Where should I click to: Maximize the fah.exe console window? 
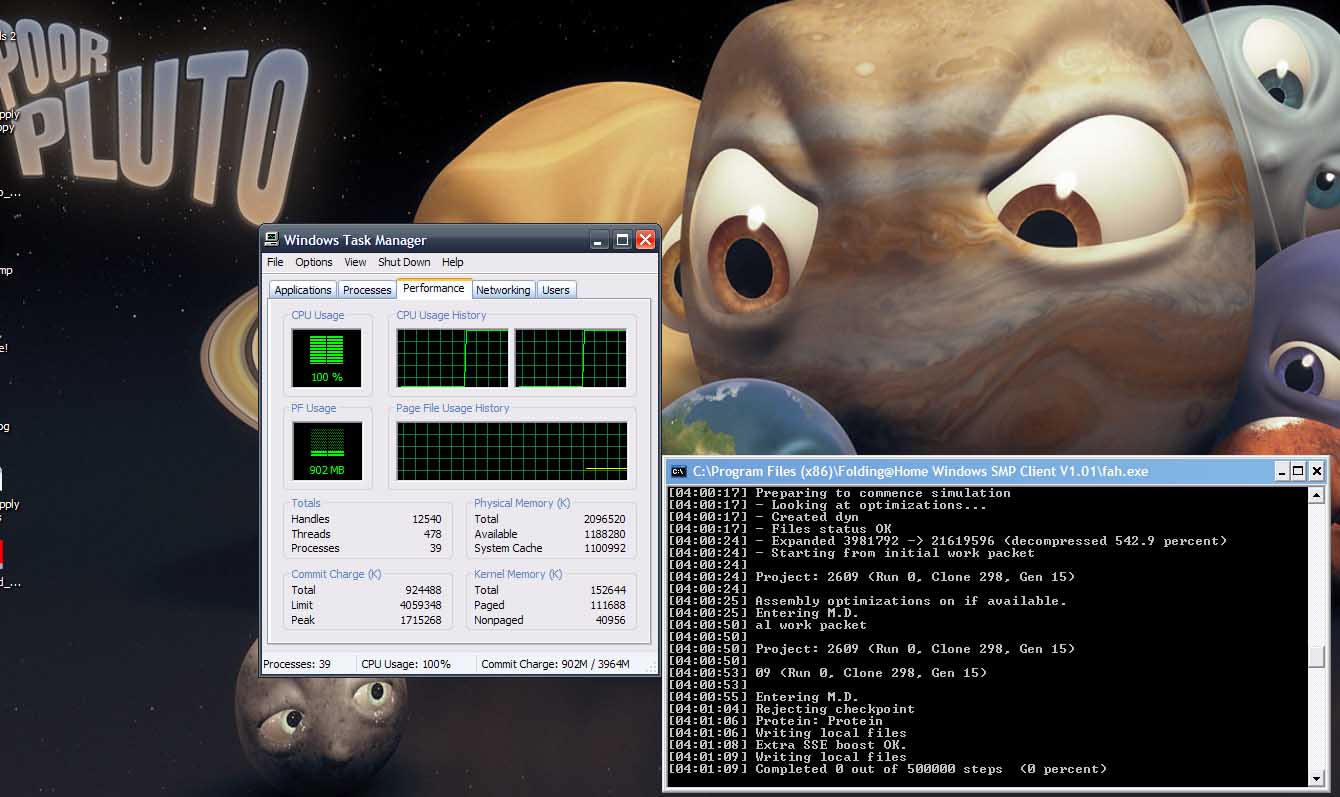(x=1298, y=471)
